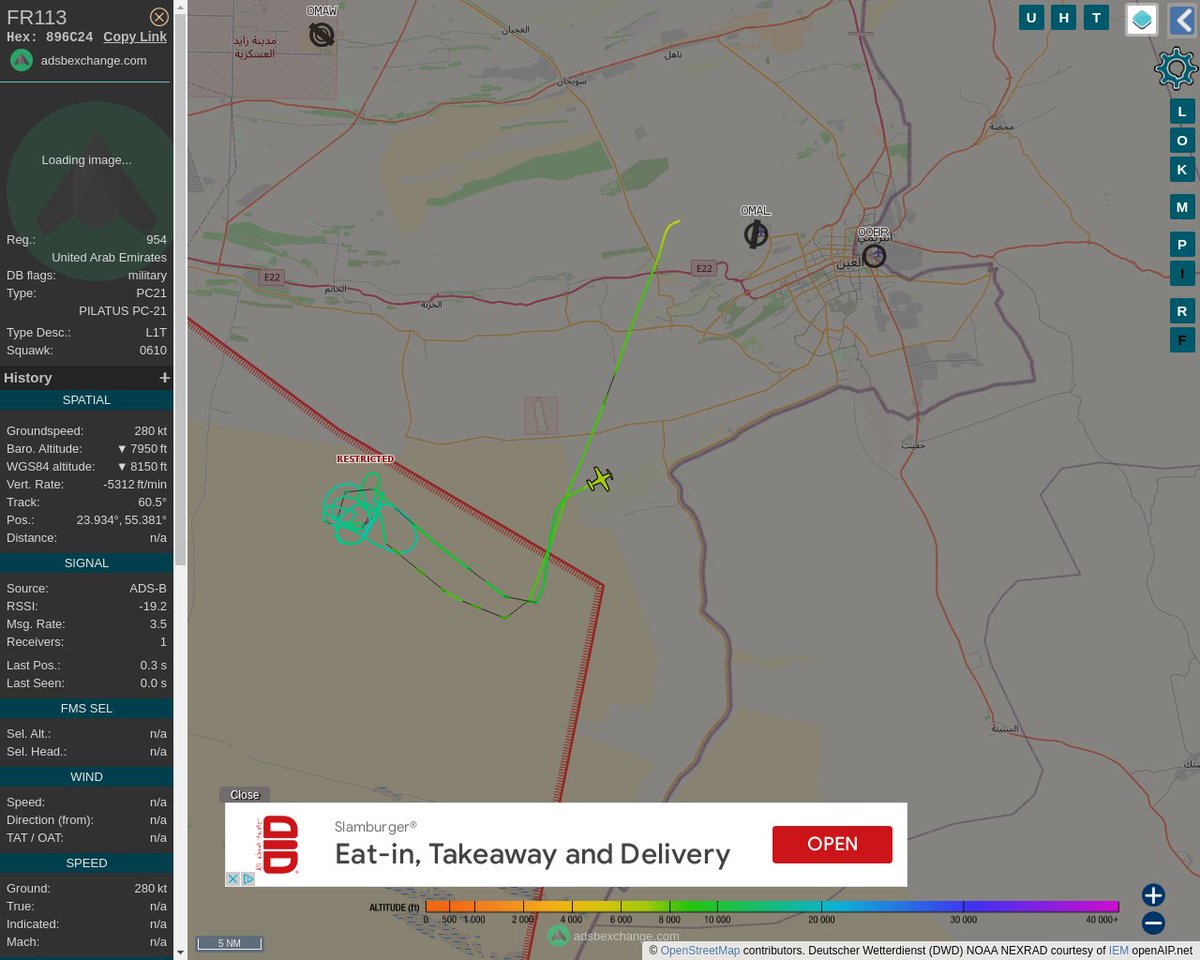Click the Baro. Altitude value 7950 ft
The image size is (1200, 960).
tap(142, 449)
